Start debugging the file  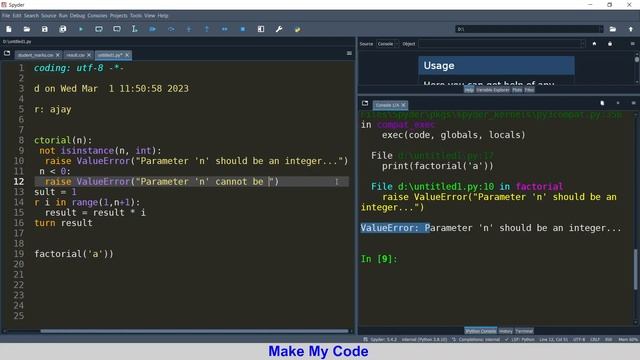153,29
